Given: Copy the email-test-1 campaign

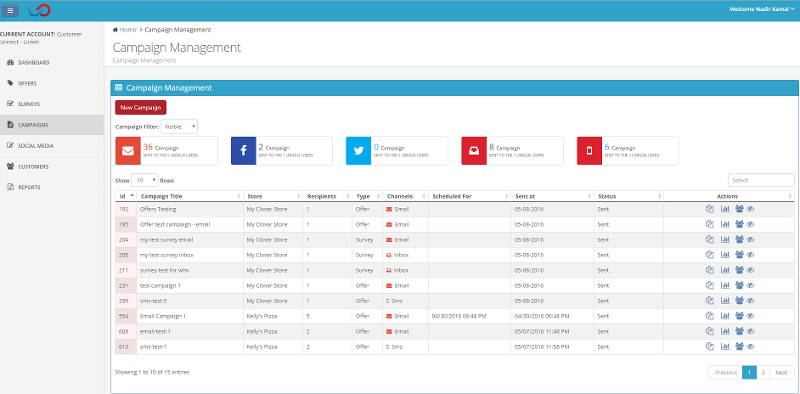Looking at the screenshot, I should [x=710, y=331].
